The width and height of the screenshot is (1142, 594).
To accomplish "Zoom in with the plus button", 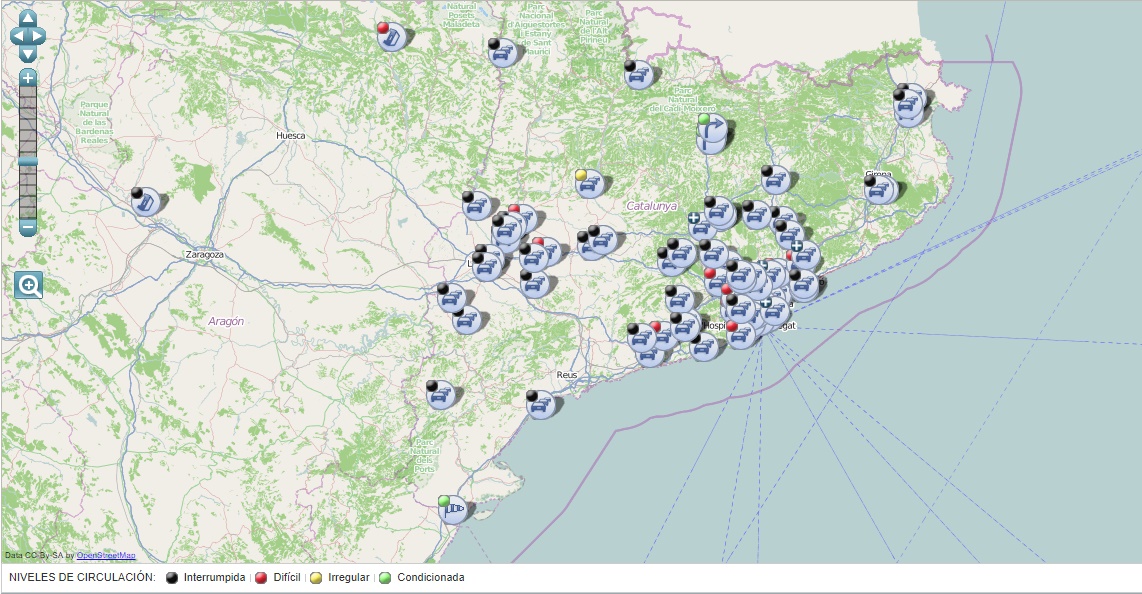I will click(x=28, y=78).
